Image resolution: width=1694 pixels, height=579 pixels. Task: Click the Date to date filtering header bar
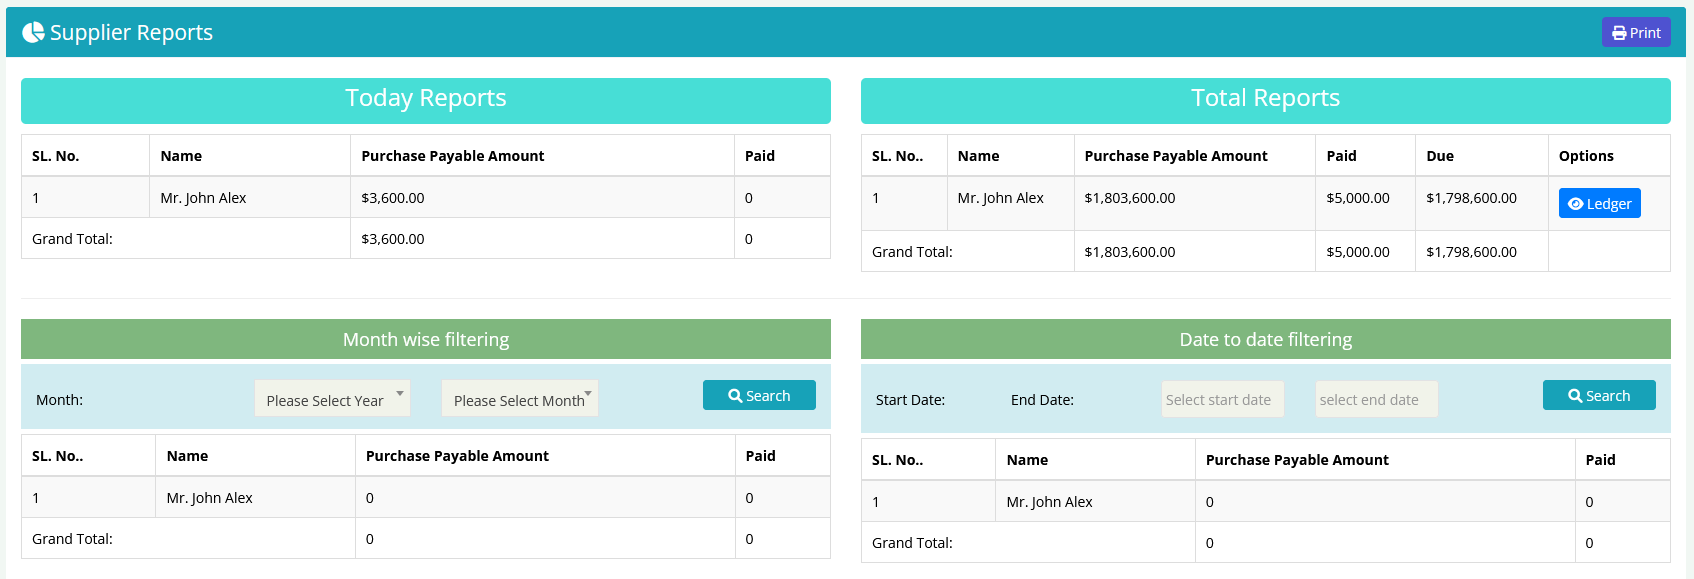coord(1265,340)
